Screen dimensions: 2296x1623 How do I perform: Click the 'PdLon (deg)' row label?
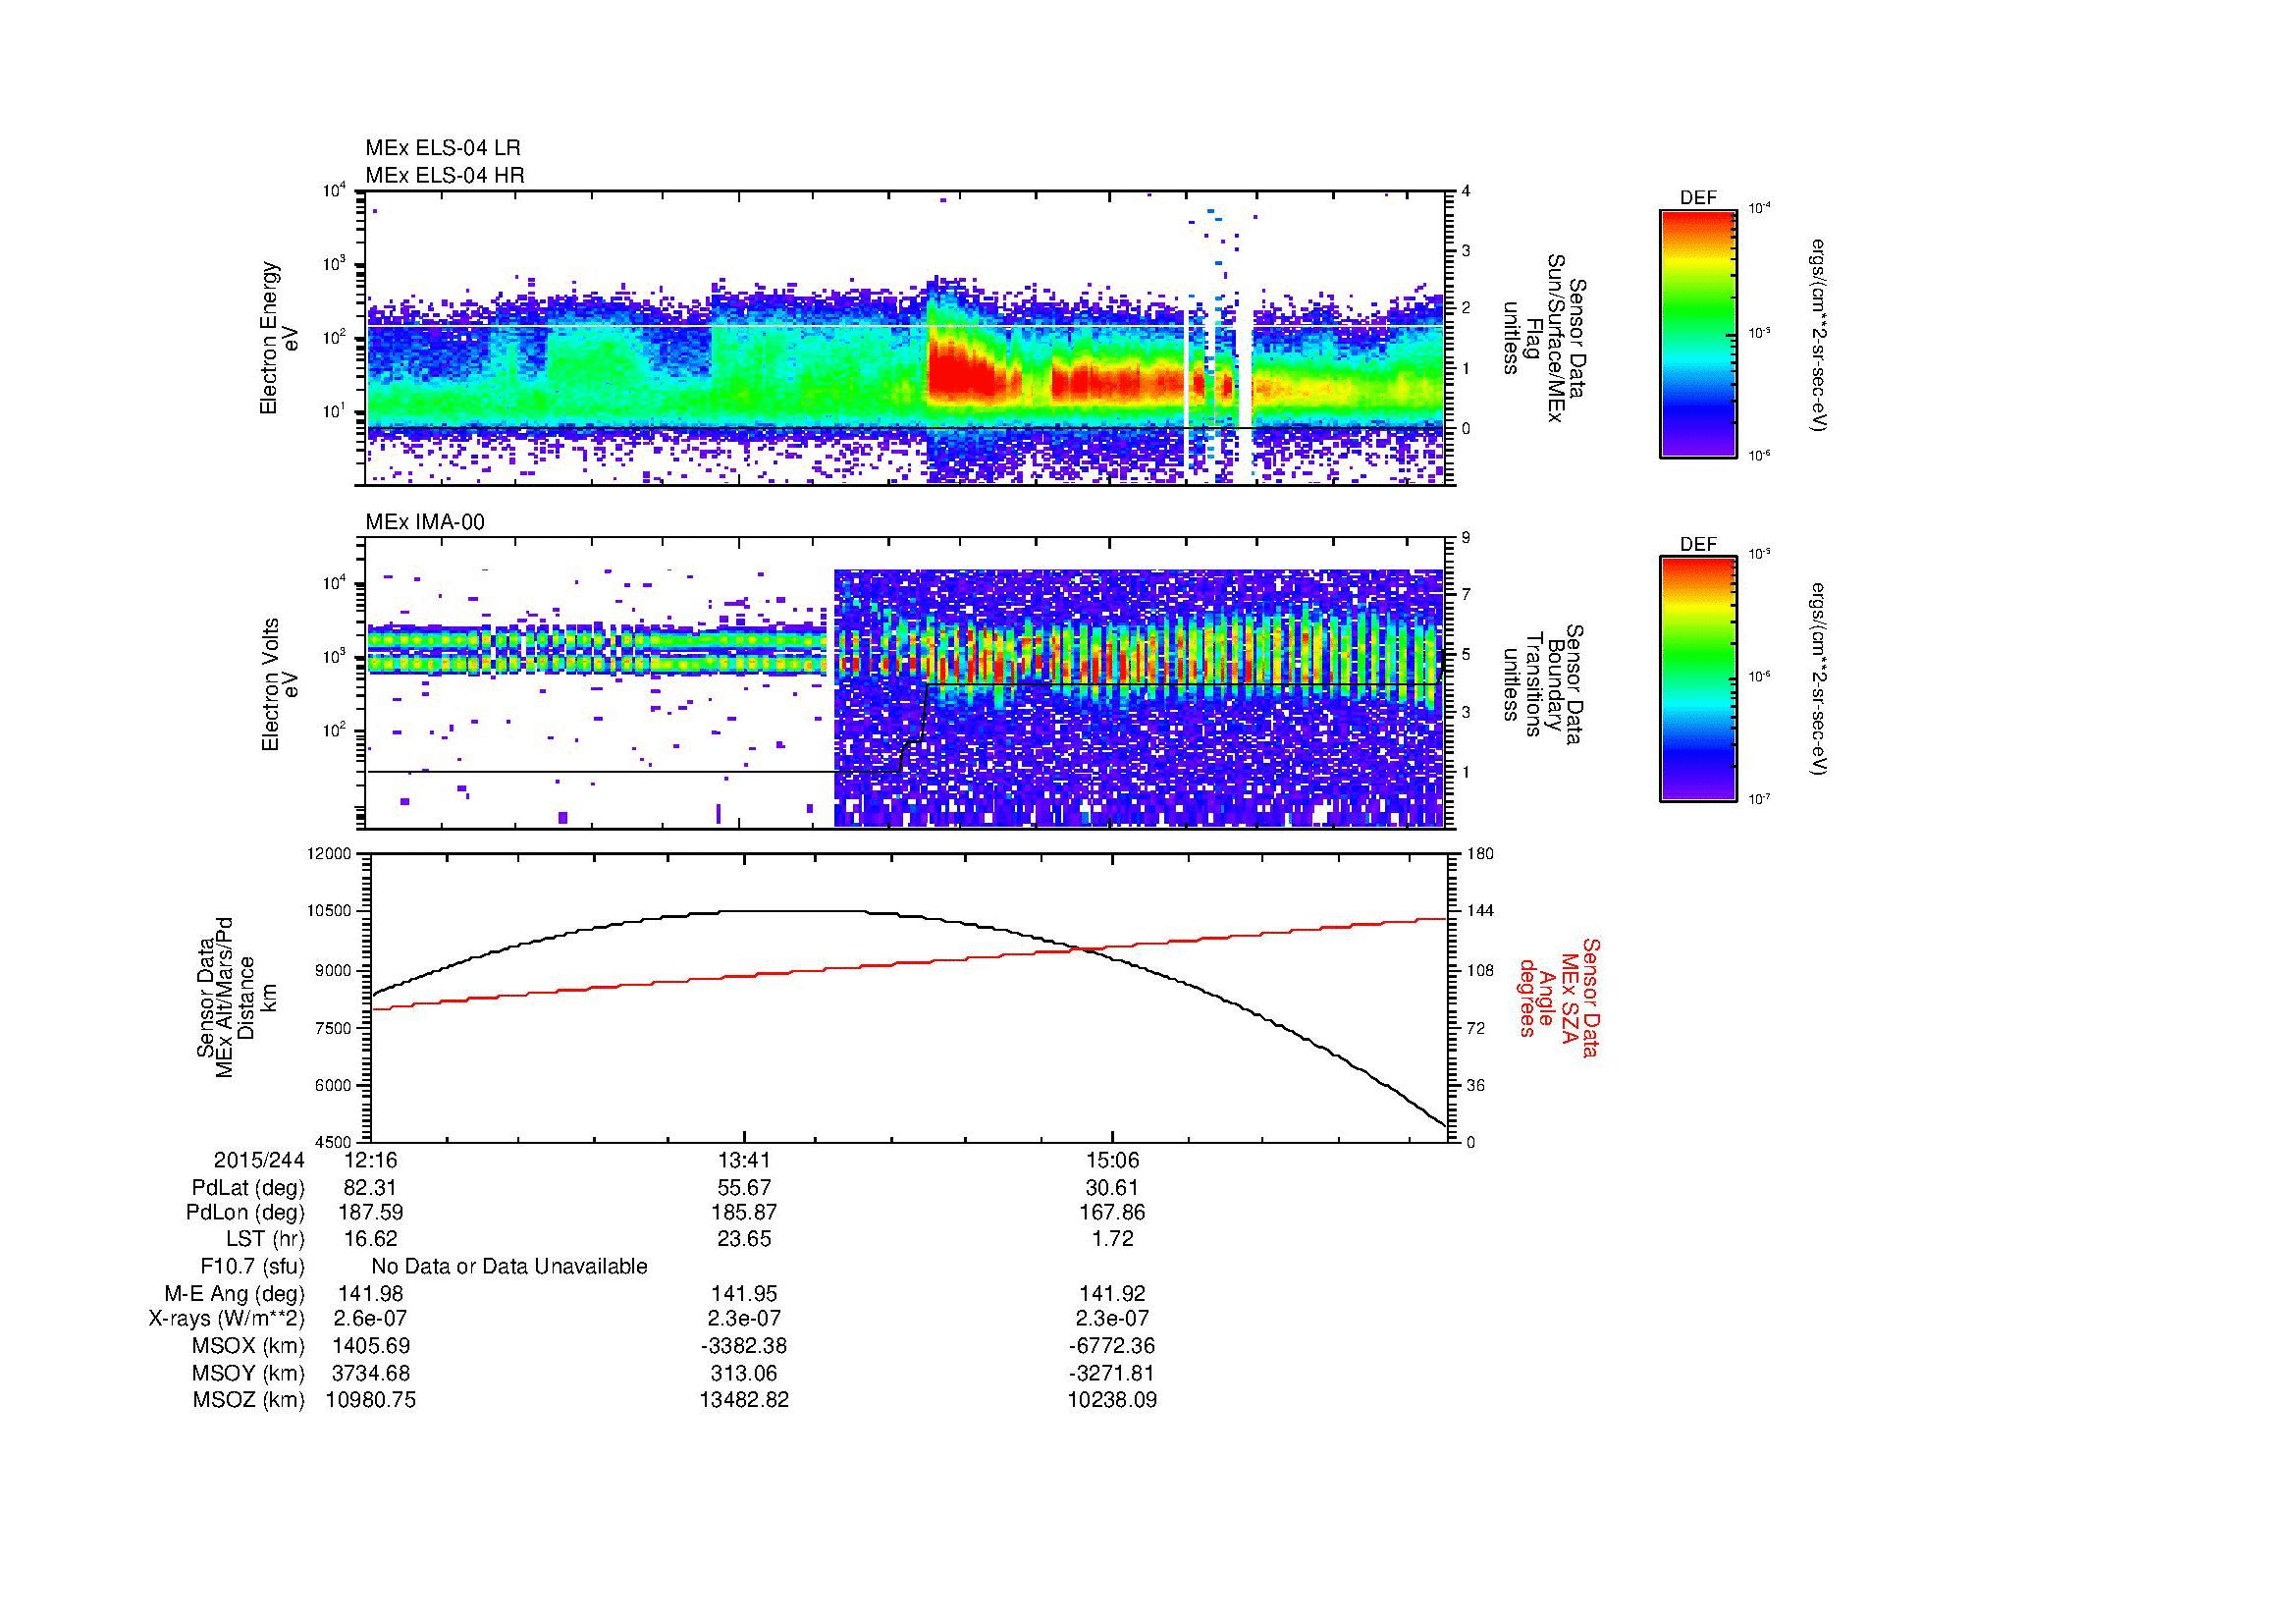[248, 1213]
